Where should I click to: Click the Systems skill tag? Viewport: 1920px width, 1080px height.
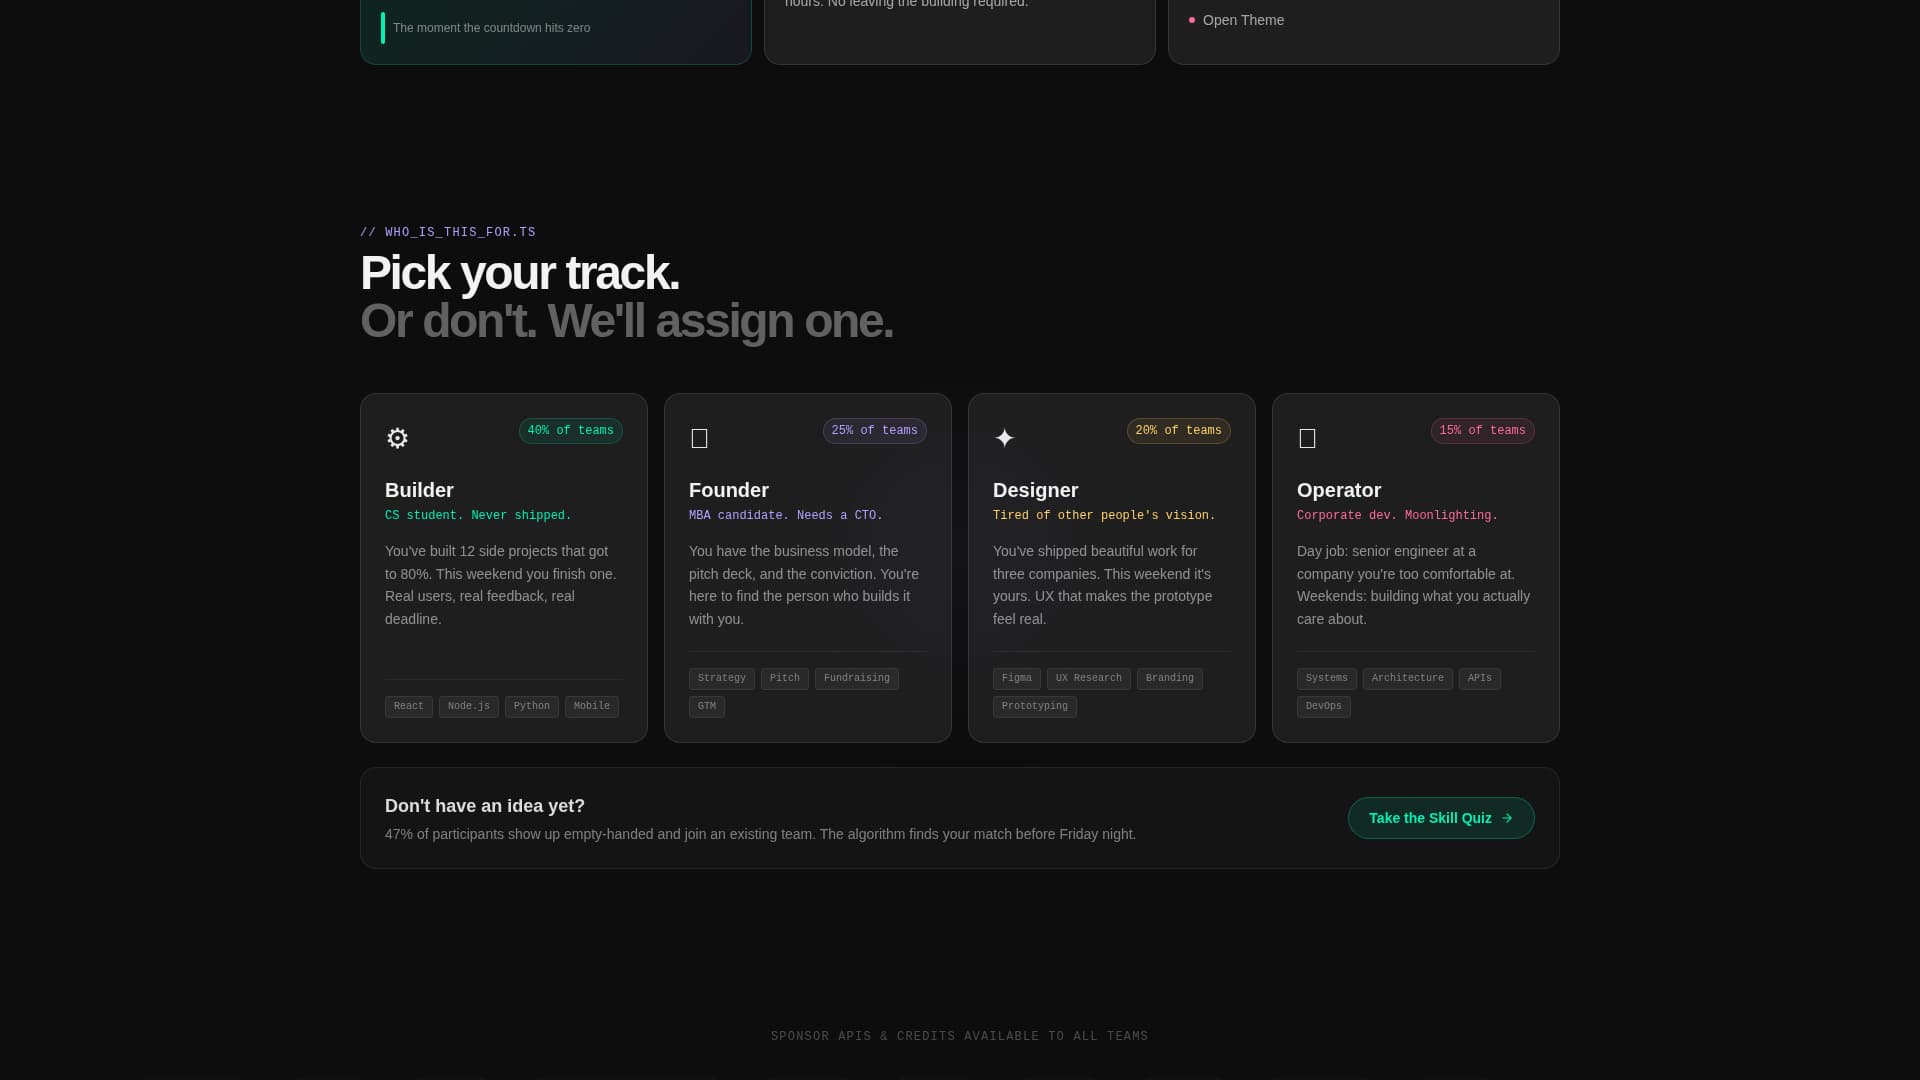pos(1327,679)
